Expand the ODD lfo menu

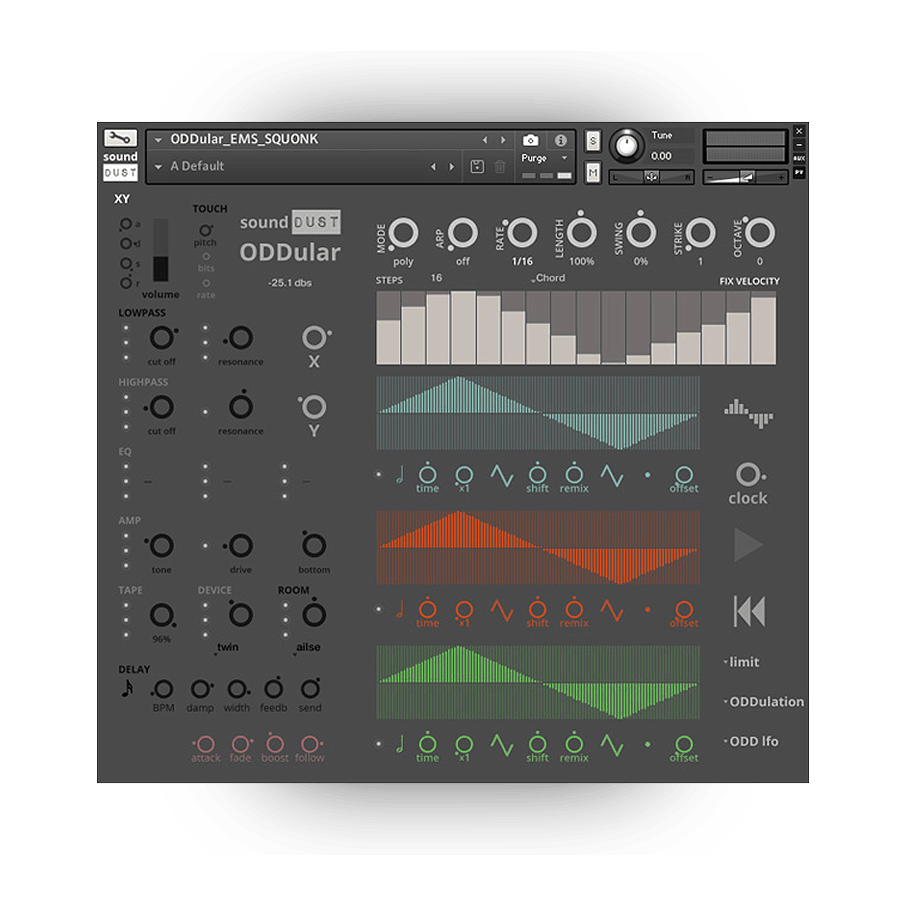click(751, 741)
